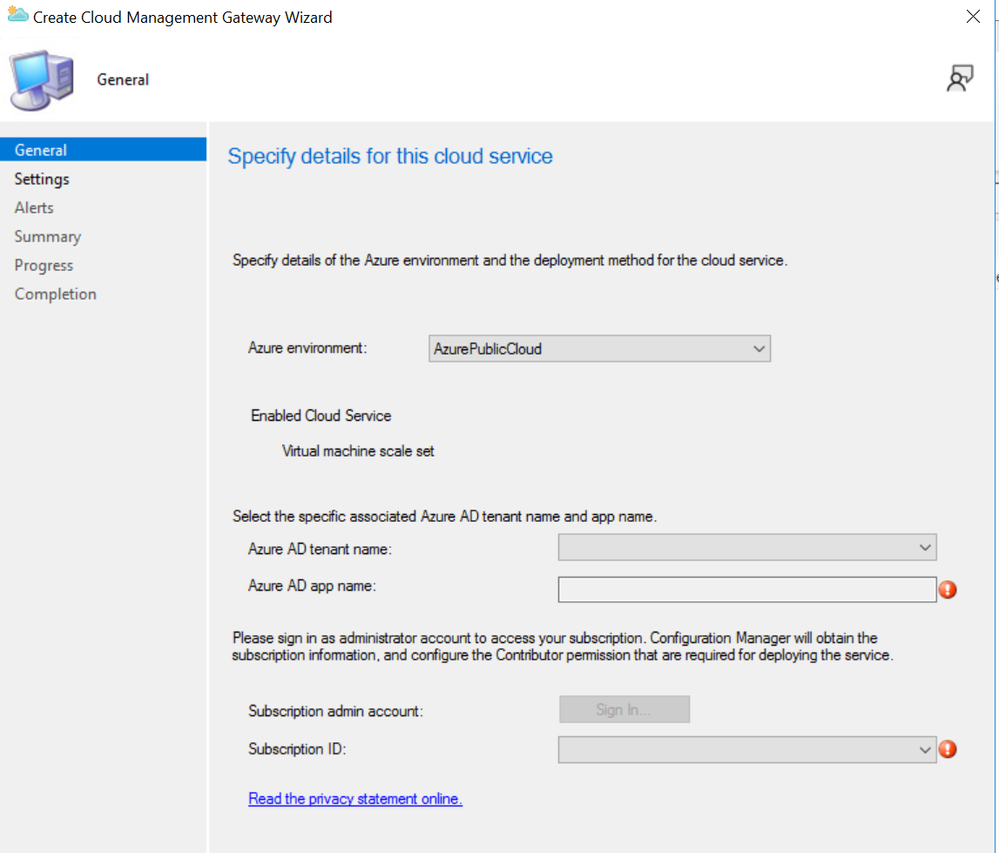The image size is (999, 853).
Task: Click the computer wizard icon beside General
Action: (x=41, y=80)
